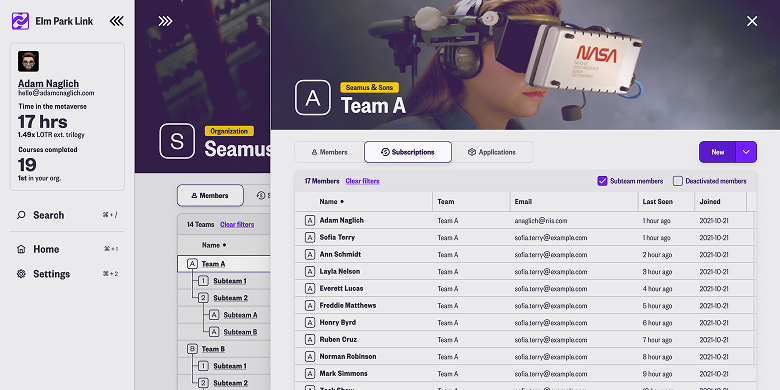The image size is (780, 390).
Task: Click Layla Nelson row icon
Action: point(309,272)
